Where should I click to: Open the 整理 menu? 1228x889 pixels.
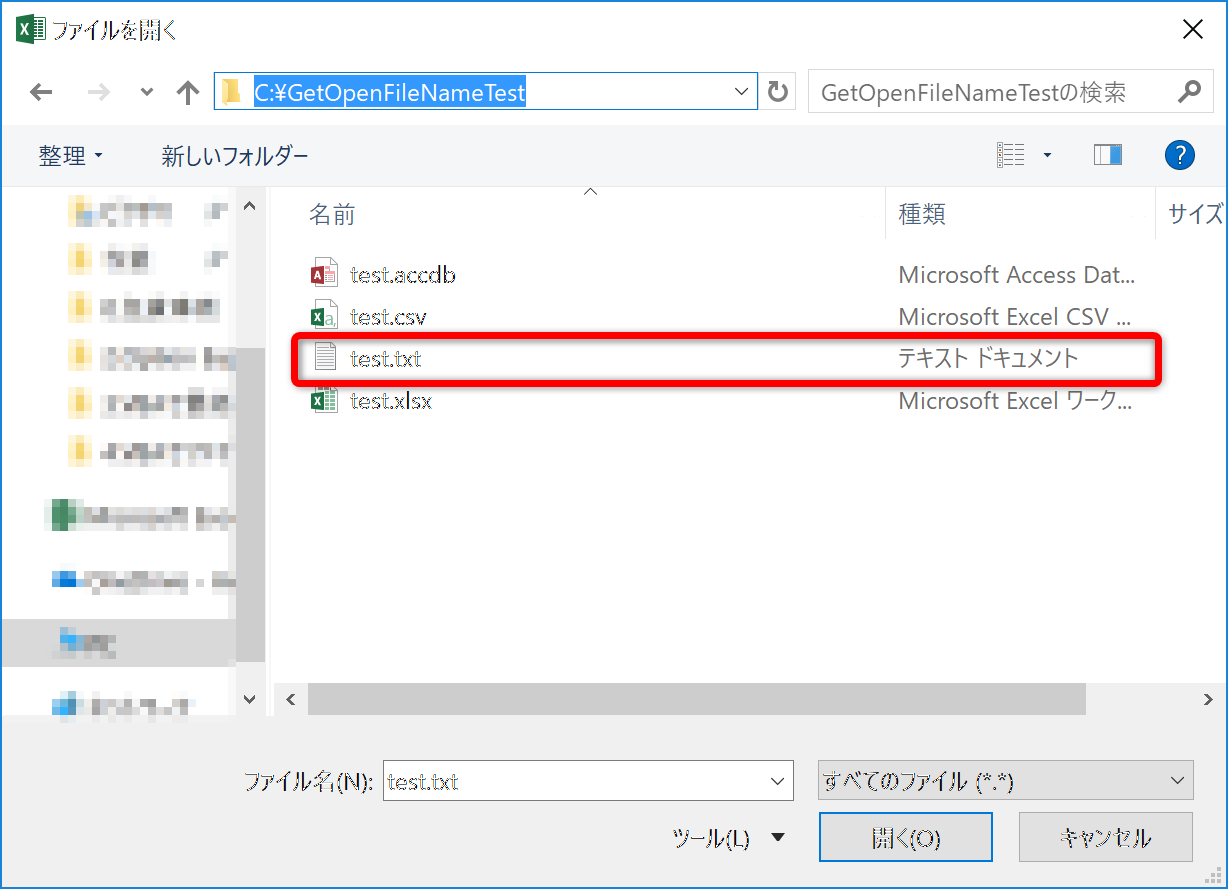point(70,156)
